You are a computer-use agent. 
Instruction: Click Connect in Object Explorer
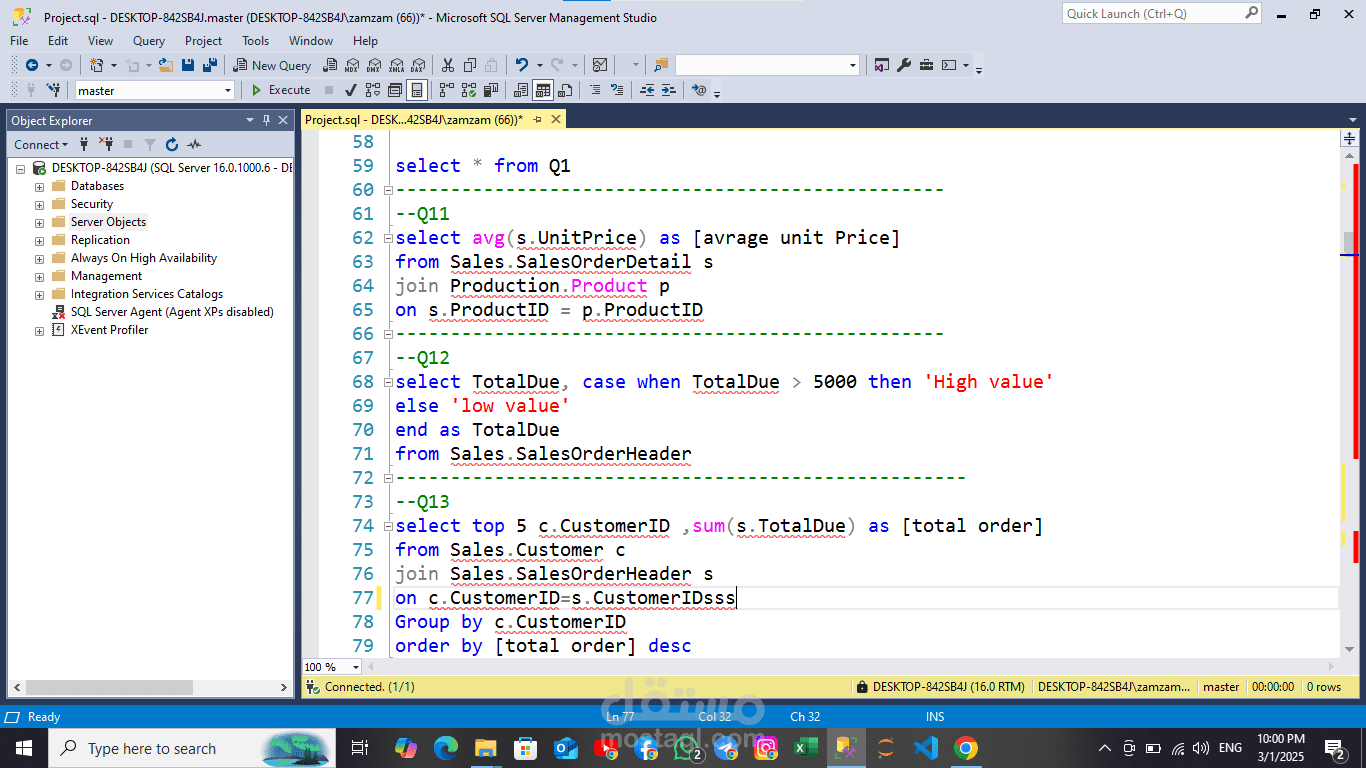tap(35, 144)
